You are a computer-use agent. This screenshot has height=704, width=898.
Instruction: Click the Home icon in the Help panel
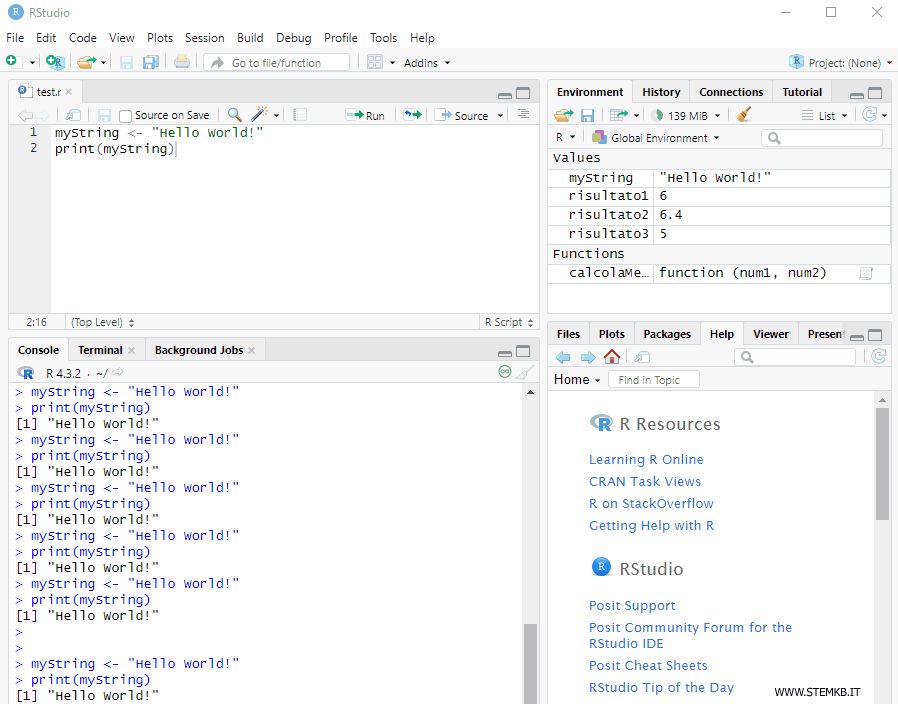pos(612,356)
